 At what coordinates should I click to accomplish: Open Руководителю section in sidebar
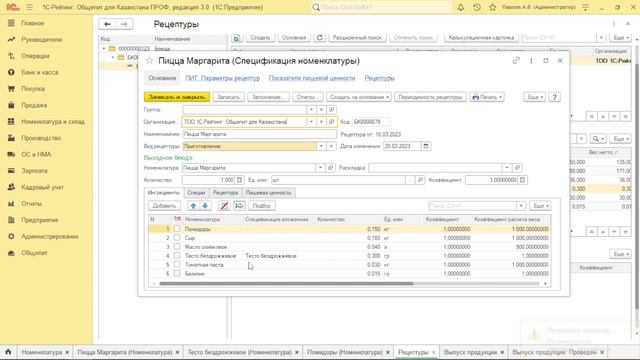coord(42,40)
